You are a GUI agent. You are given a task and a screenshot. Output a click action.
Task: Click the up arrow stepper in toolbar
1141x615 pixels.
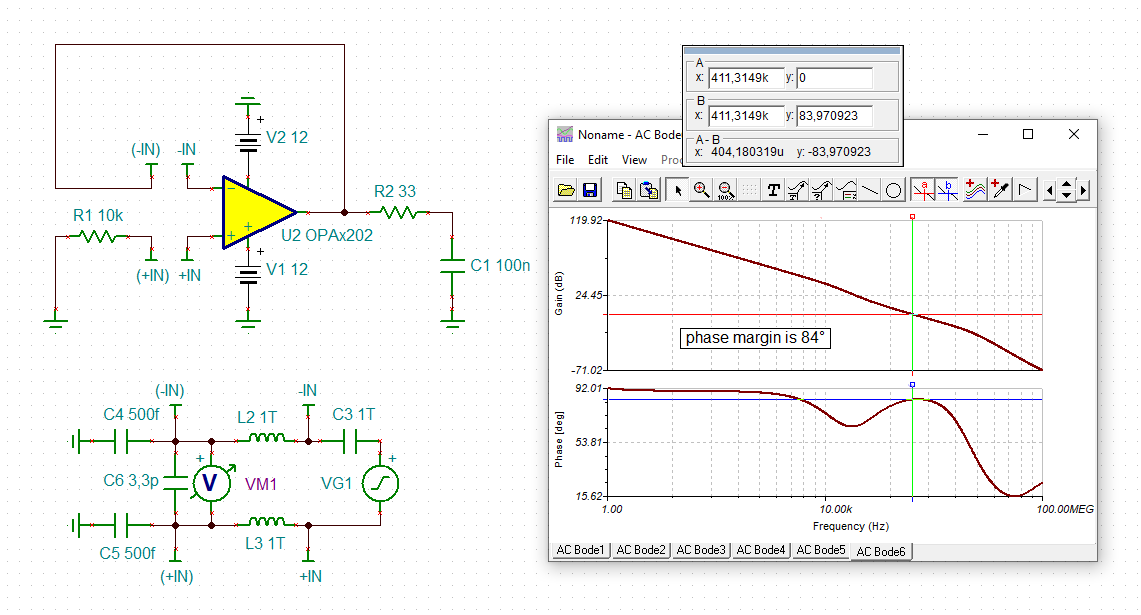click(1067, 186)
